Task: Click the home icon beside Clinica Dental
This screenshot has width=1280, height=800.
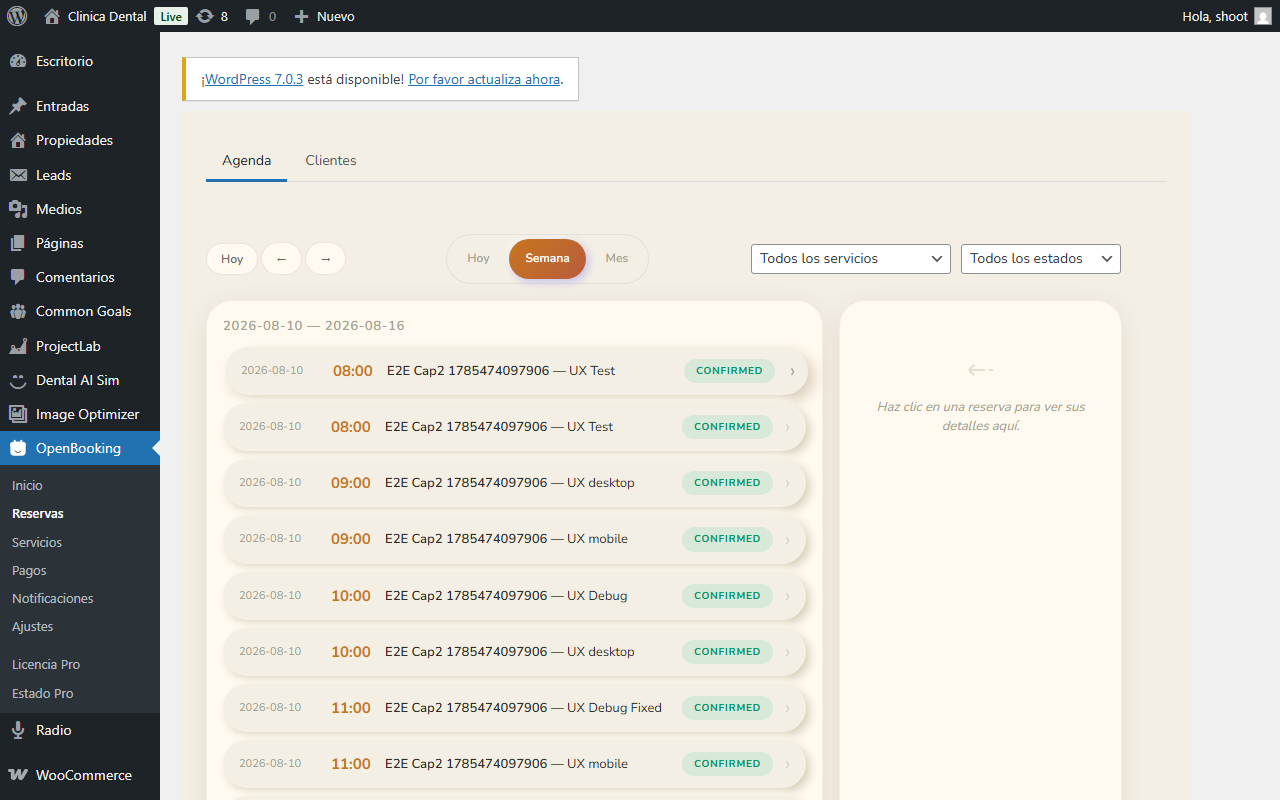Action: [52, 16]
